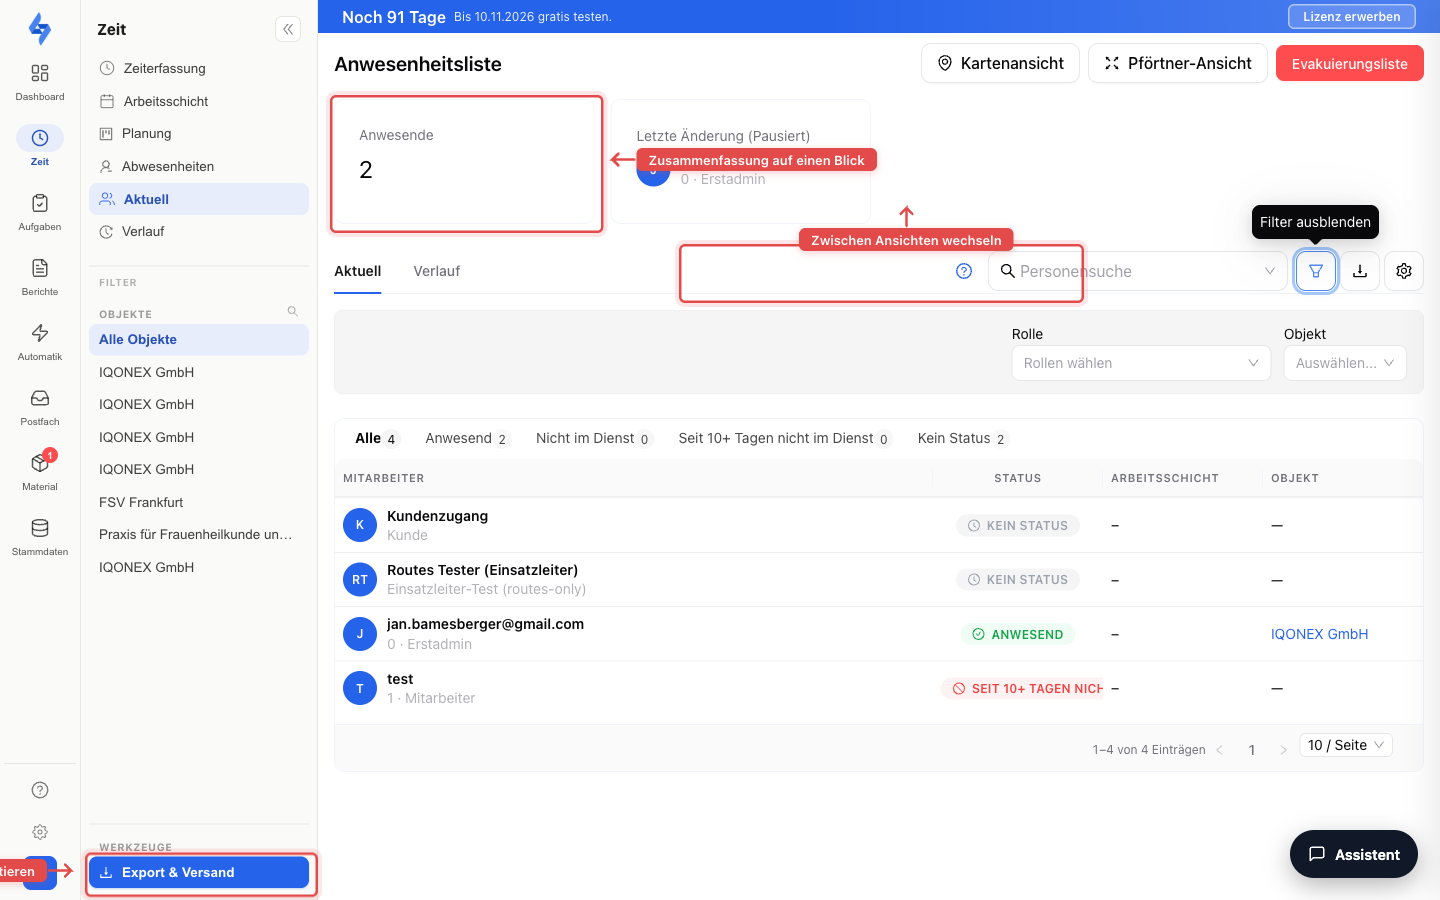Search objects via magnifier in OBJEKTE
Image resolution: width=1440 pixels, height=900 pixels.
pos(293,312)
